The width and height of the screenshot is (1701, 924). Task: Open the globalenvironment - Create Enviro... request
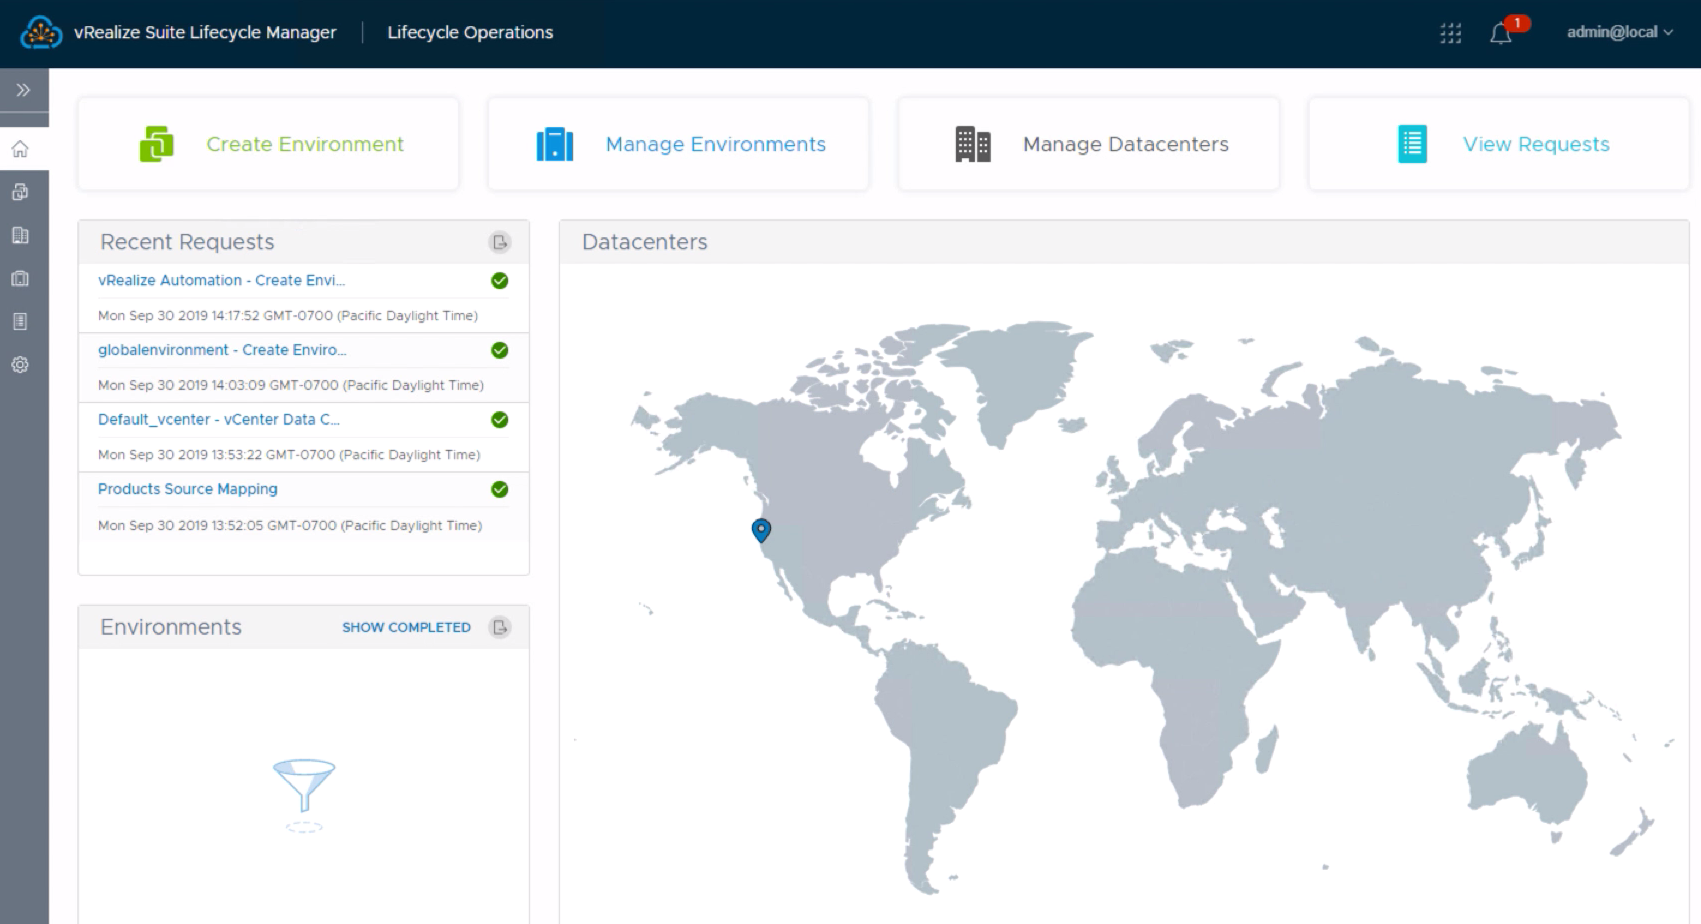coord(222,350)
